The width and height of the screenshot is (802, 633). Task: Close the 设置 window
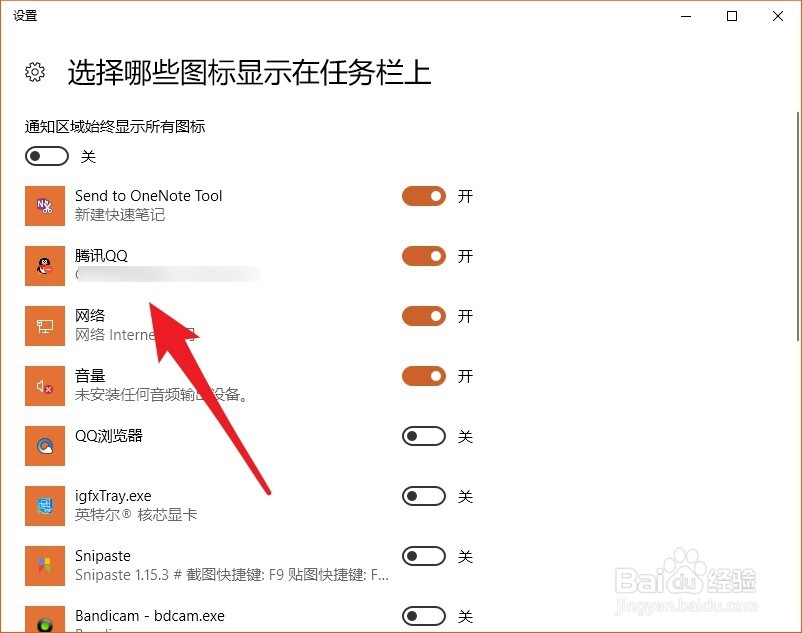pyautogui.click(x=778, y=16)
